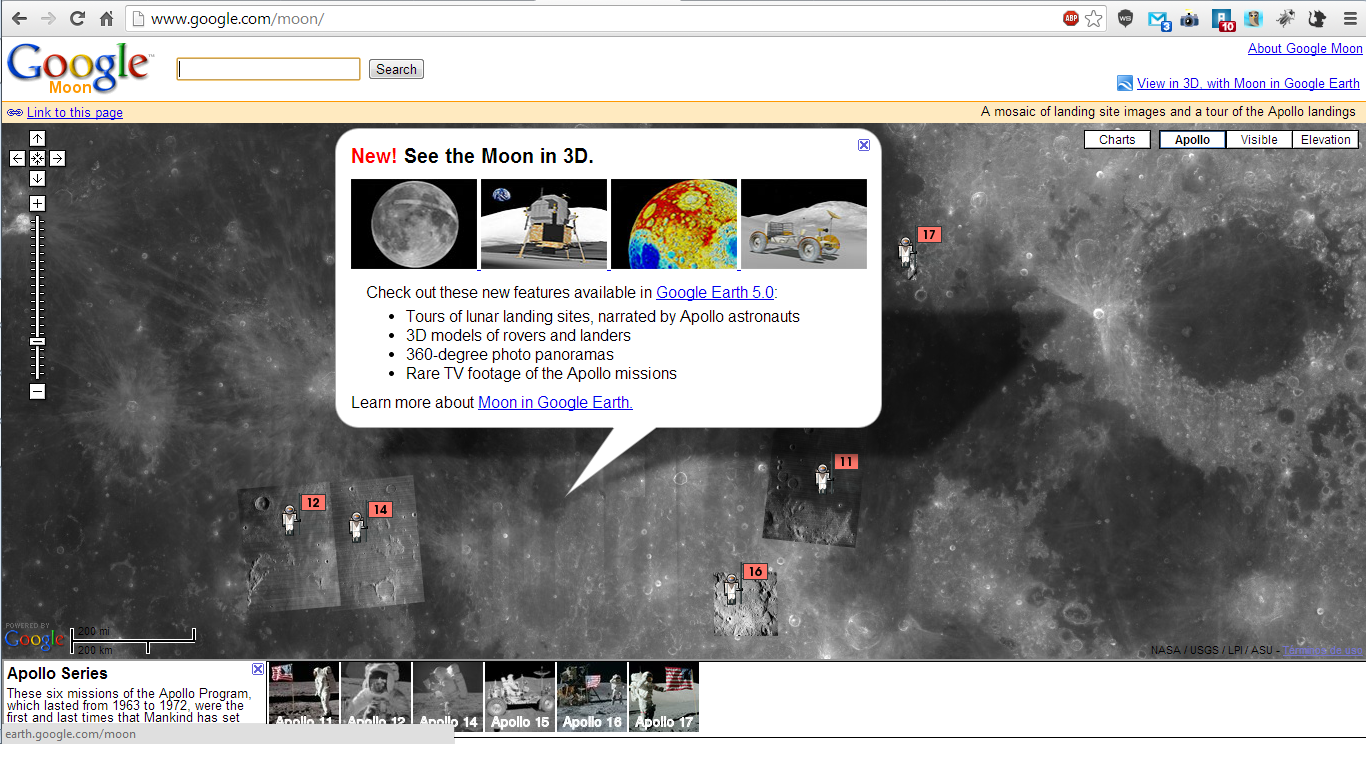Open the About Google Moon link
Image resolution: width=1366 pixels, height=768 pixels.
click(x=1305, y=48)
